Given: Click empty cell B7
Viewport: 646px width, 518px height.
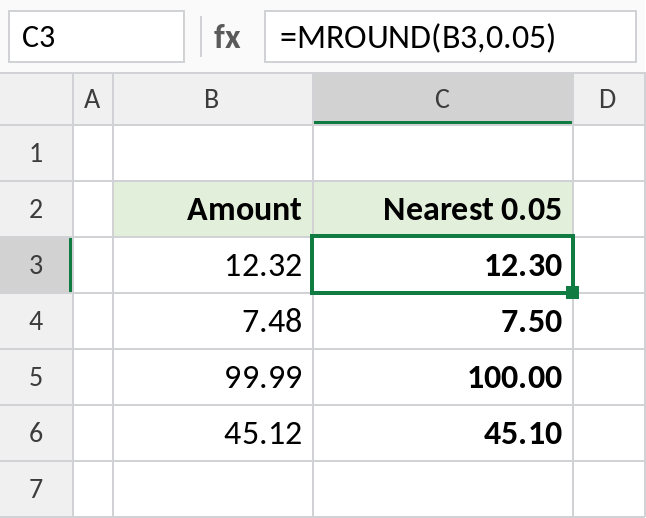Looking at the screenshot, I should click(x=213, y=489).
